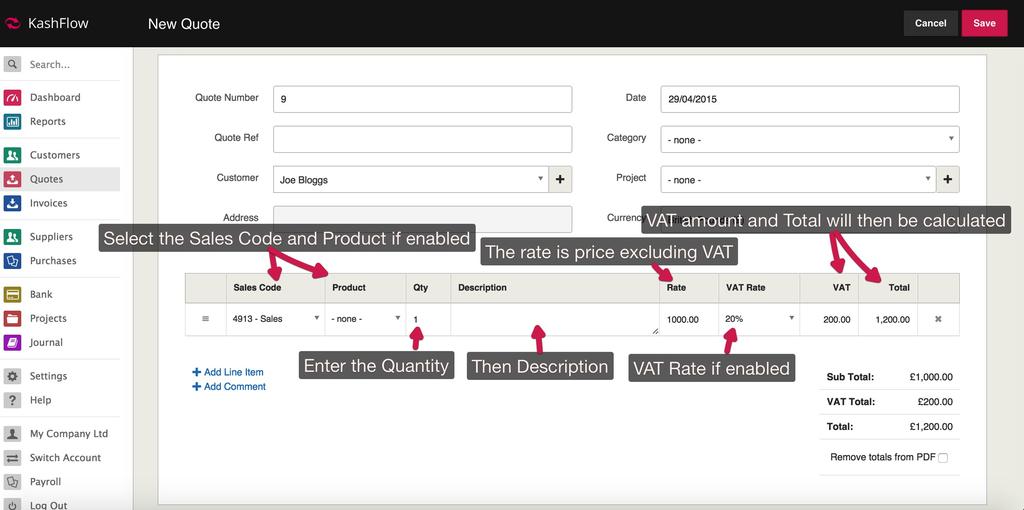The width and height of the screenshot is (1024, 510).
Task: Click the Reports chart icon
Action: pos(12,122)
